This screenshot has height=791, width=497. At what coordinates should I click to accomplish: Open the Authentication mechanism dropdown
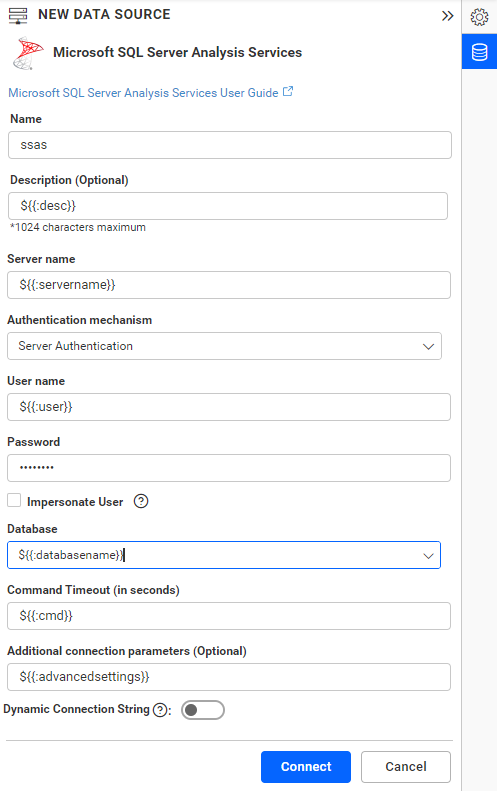click(225, 346)
